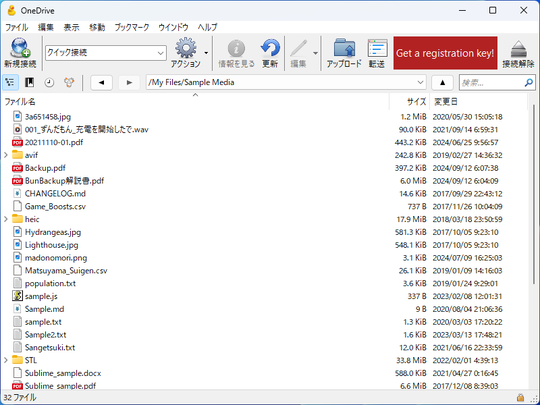Open the ブックマーク menu
Image resolution: width=540 pixels, height=405 pixels.
point(132,27)
